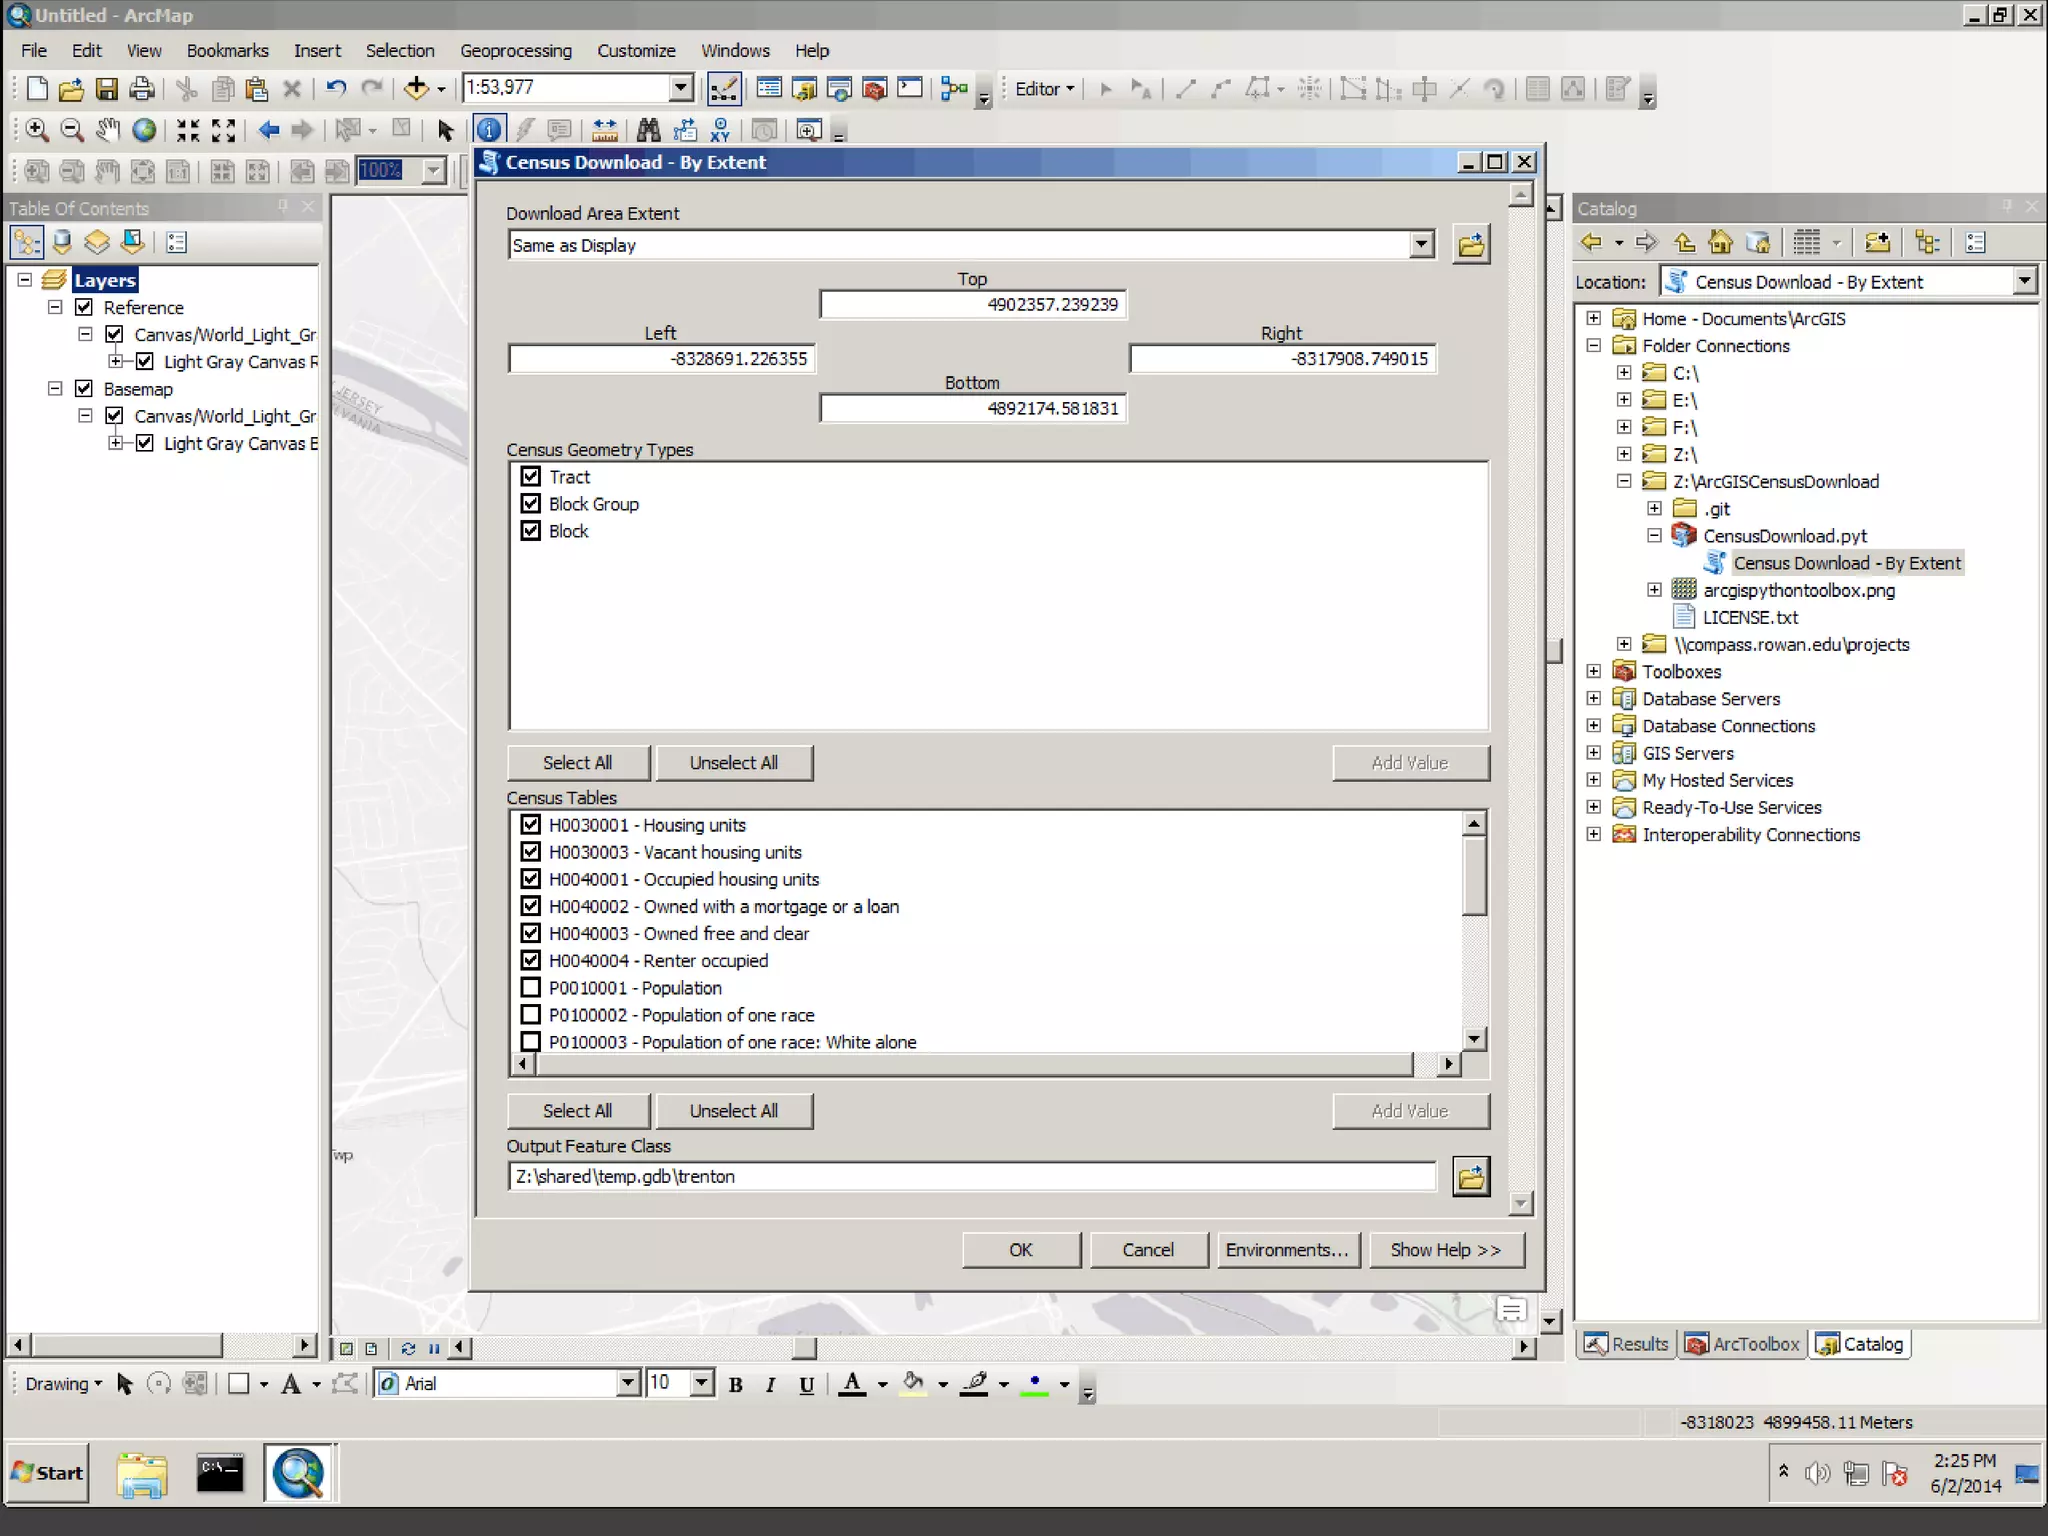Expand the Toolboxes node in Catalog
This screenshot has height=1536, width=2048.
coord(1593,672)
